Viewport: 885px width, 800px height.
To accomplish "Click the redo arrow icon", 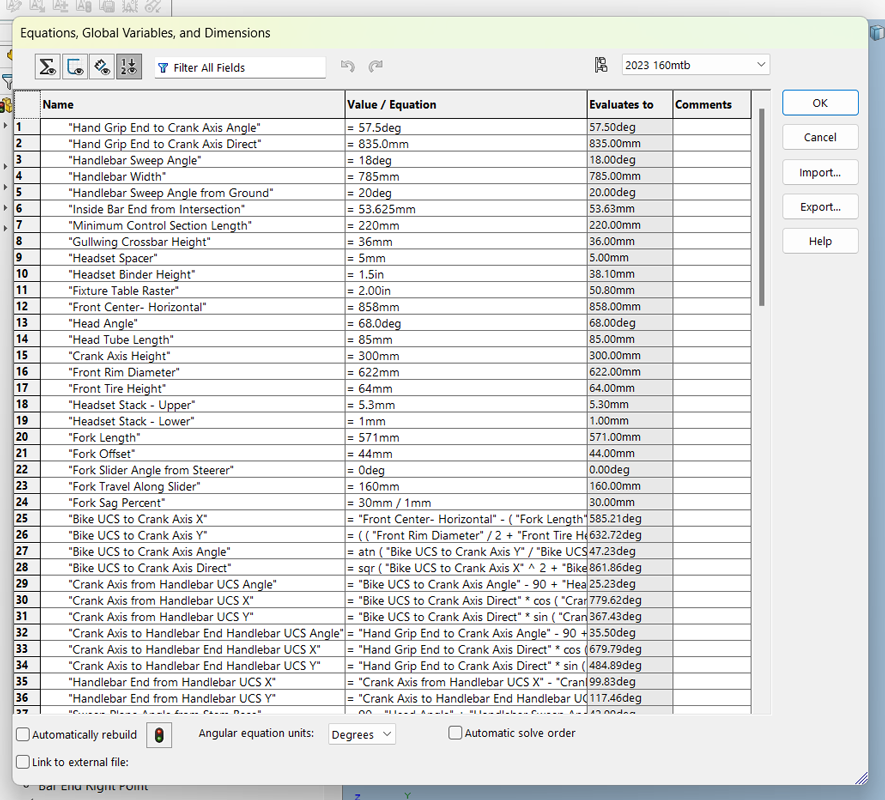I will click(375, 67).
